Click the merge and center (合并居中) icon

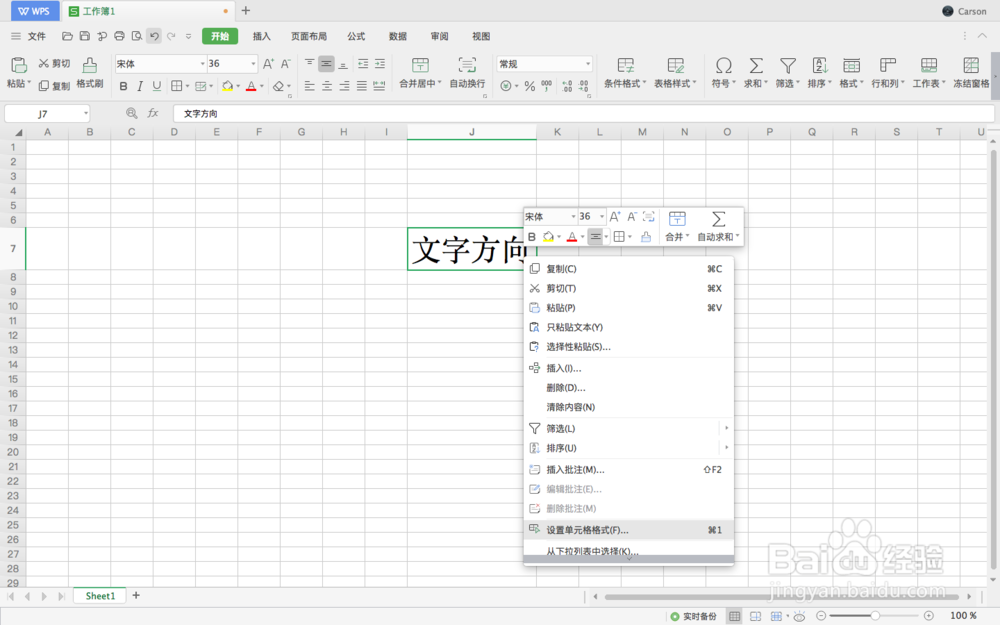tap(419, 70)
